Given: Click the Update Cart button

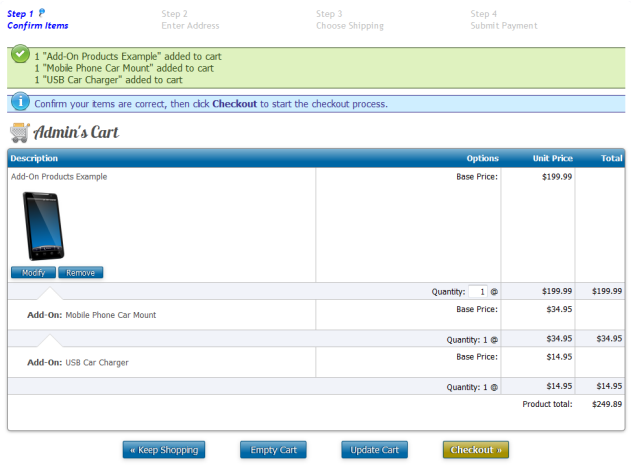Looking at the screenshot, I should pos(374,450).
